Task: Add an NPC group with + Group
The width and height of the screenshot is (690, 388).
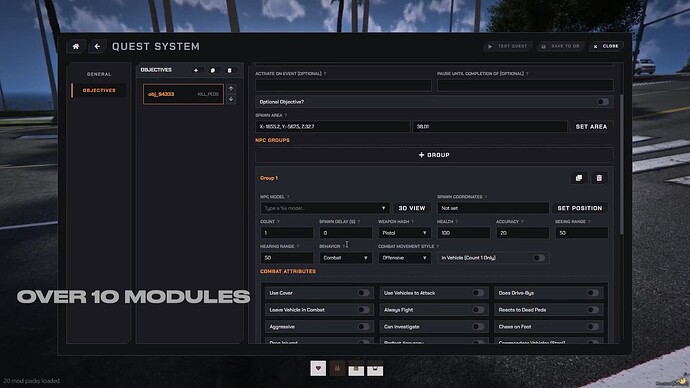Action: pos(434,155)
